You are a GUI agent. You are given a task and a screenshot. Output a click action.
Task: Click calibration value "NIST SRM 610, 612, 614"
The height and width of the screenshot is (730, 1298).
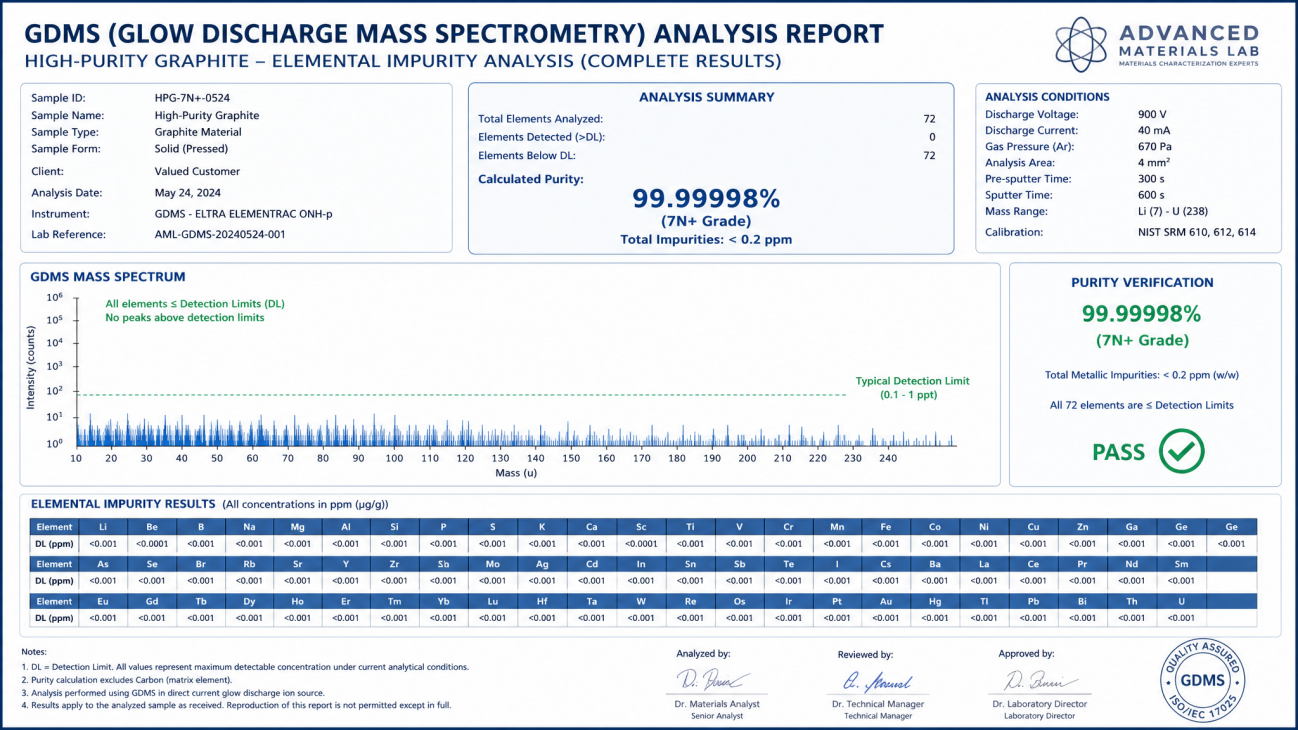[x=1196, y=232]
